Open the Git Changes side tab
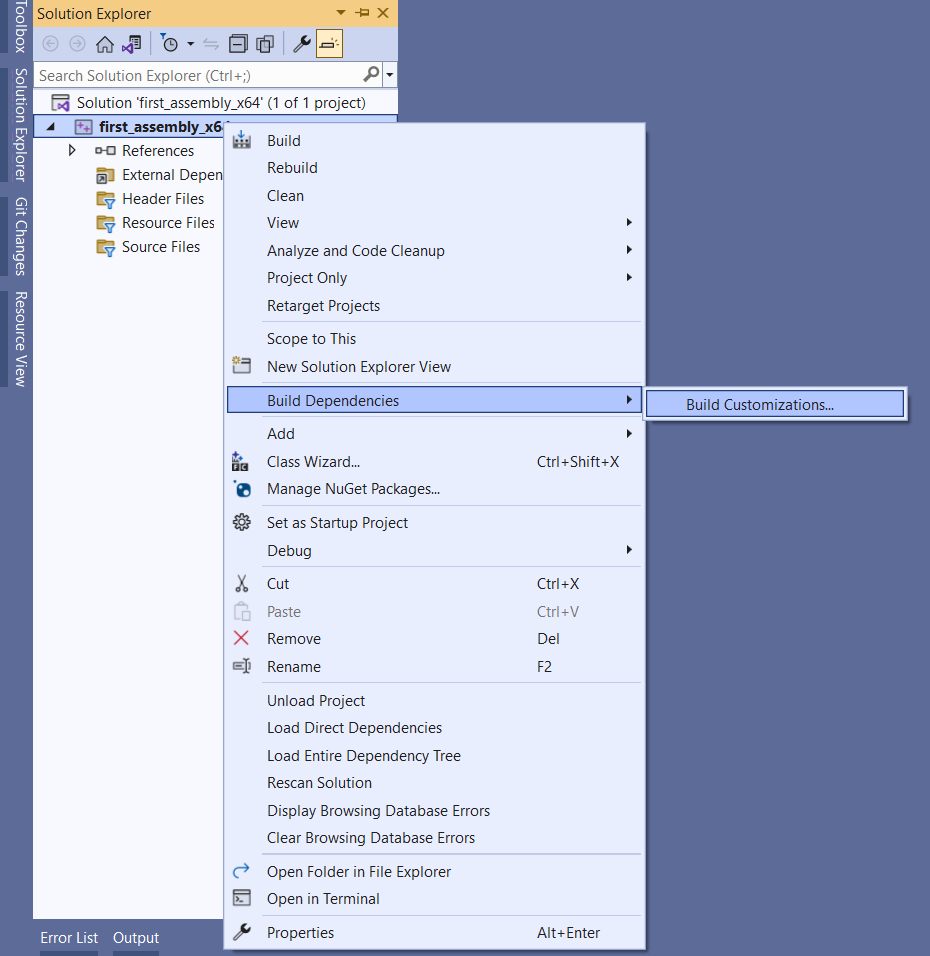930x956 pixels. (19, 236)
